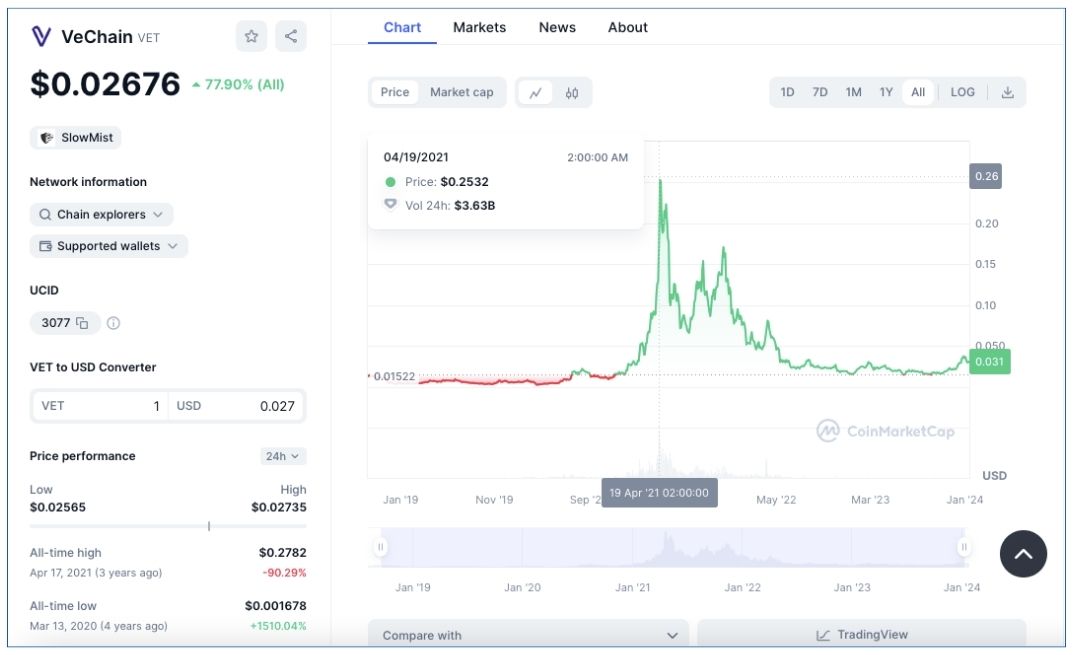
Task: Select the Market cap chart toggle
Action: (x=461, y=92)
